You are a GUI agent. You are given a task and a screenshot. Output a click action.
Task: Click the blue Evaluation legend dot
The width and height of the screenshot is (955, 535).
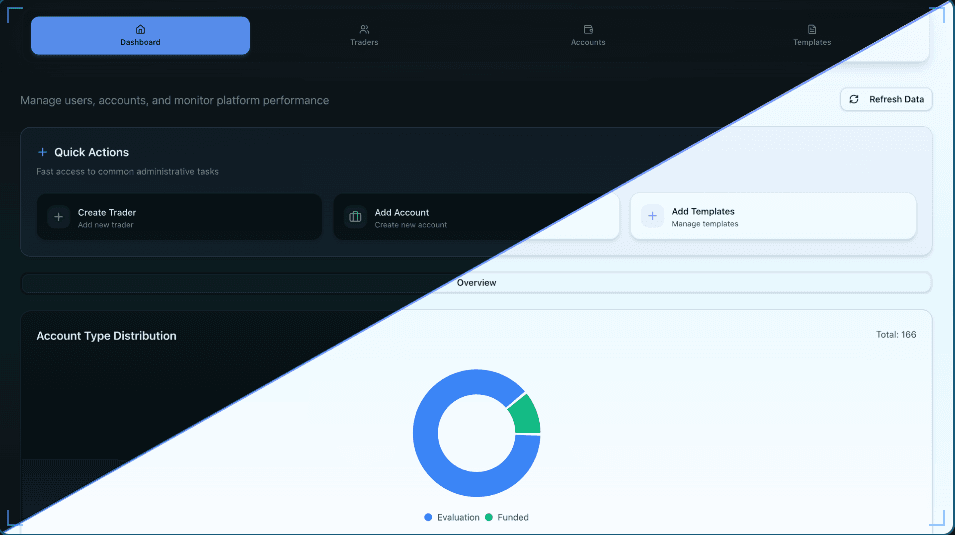[x=429, y=517]
